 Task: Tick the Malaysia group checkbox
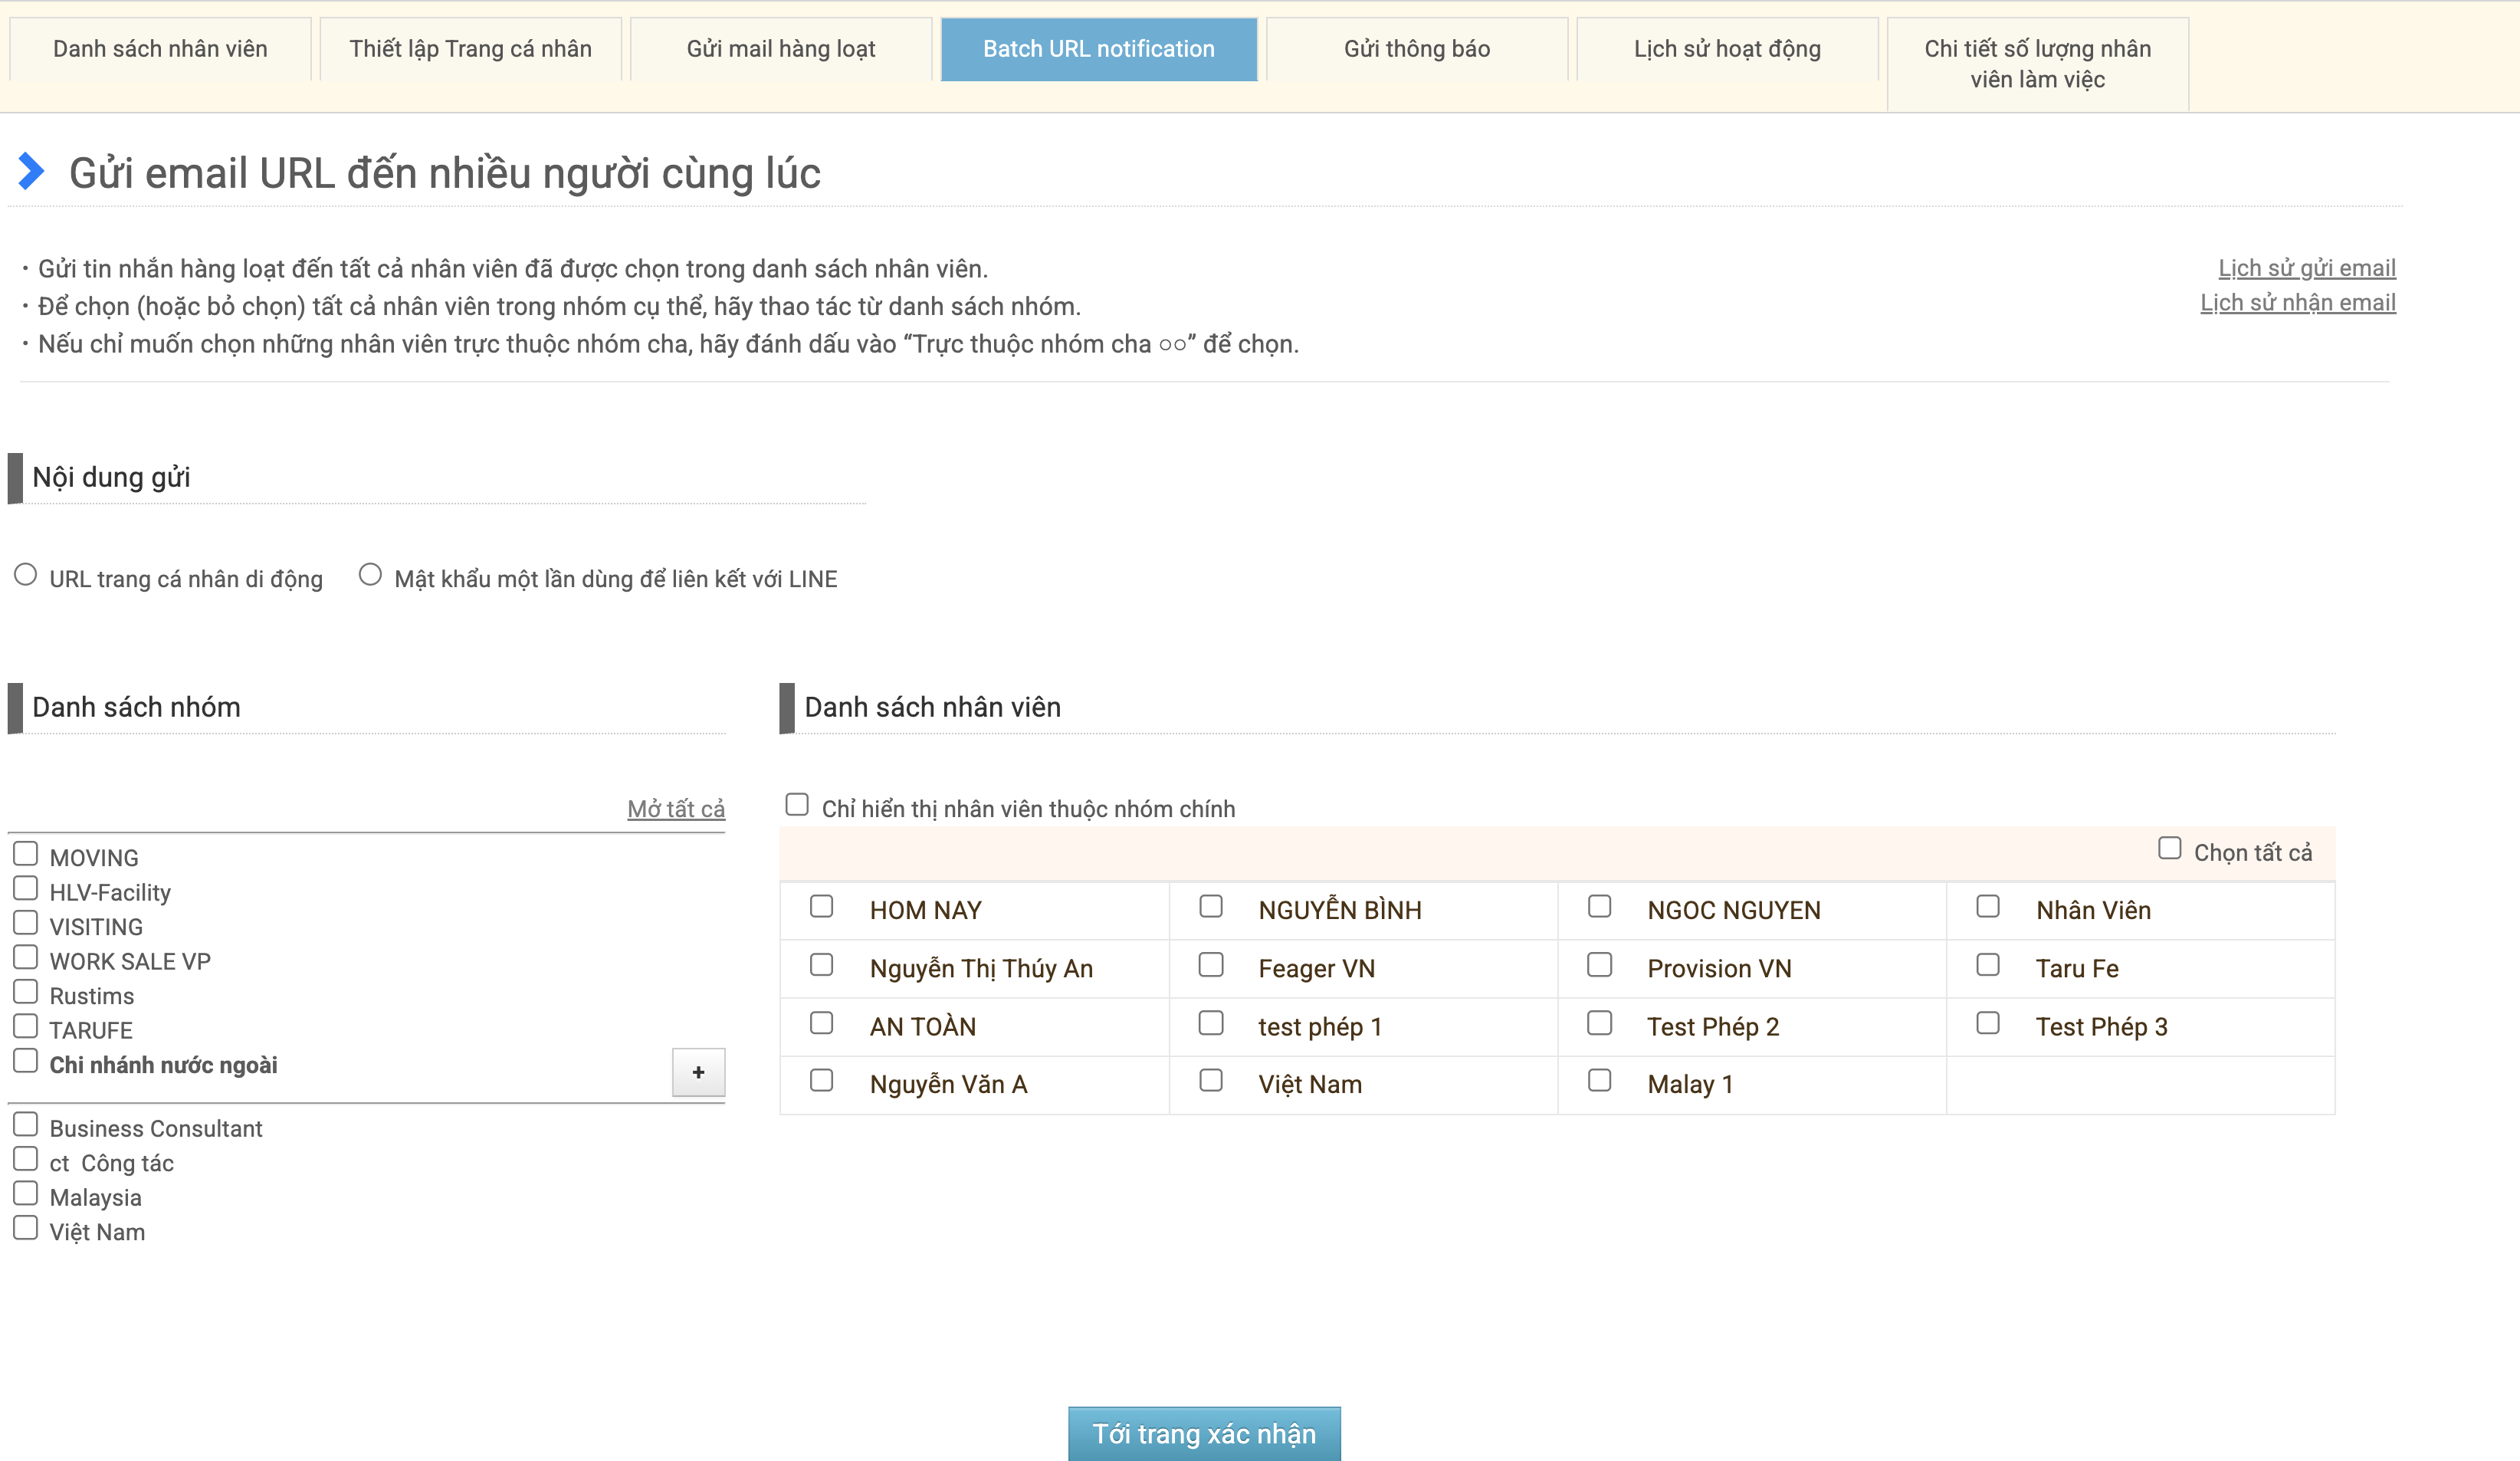(x=26, y=1194)
